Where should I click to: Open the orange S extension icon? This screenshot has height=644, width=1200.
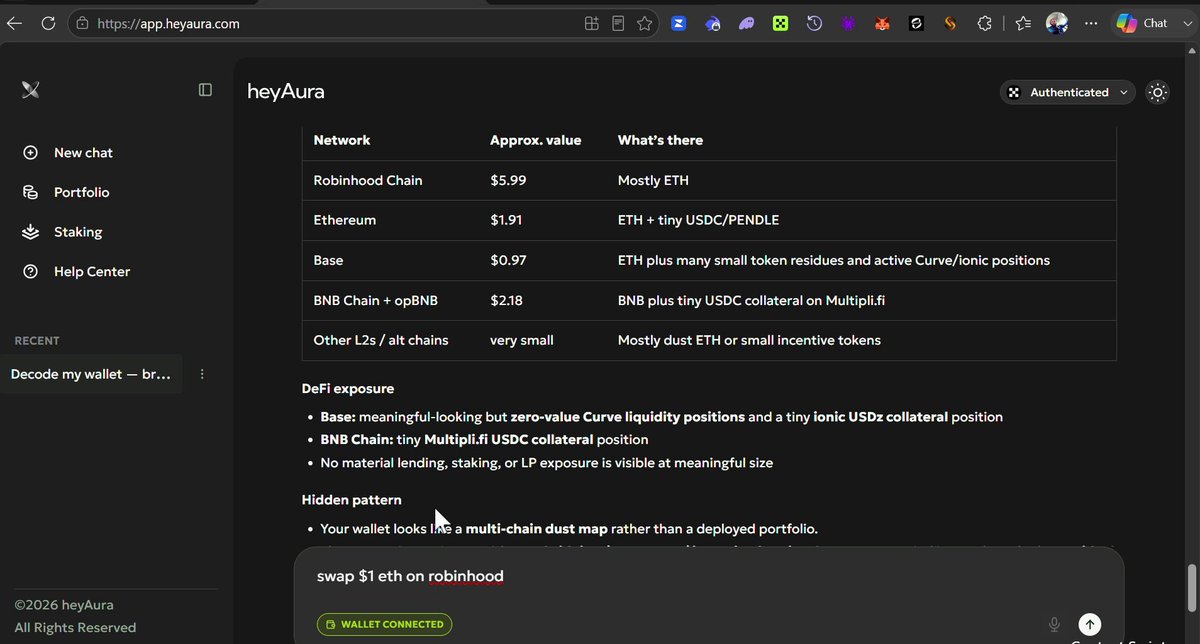click(950, 23)
